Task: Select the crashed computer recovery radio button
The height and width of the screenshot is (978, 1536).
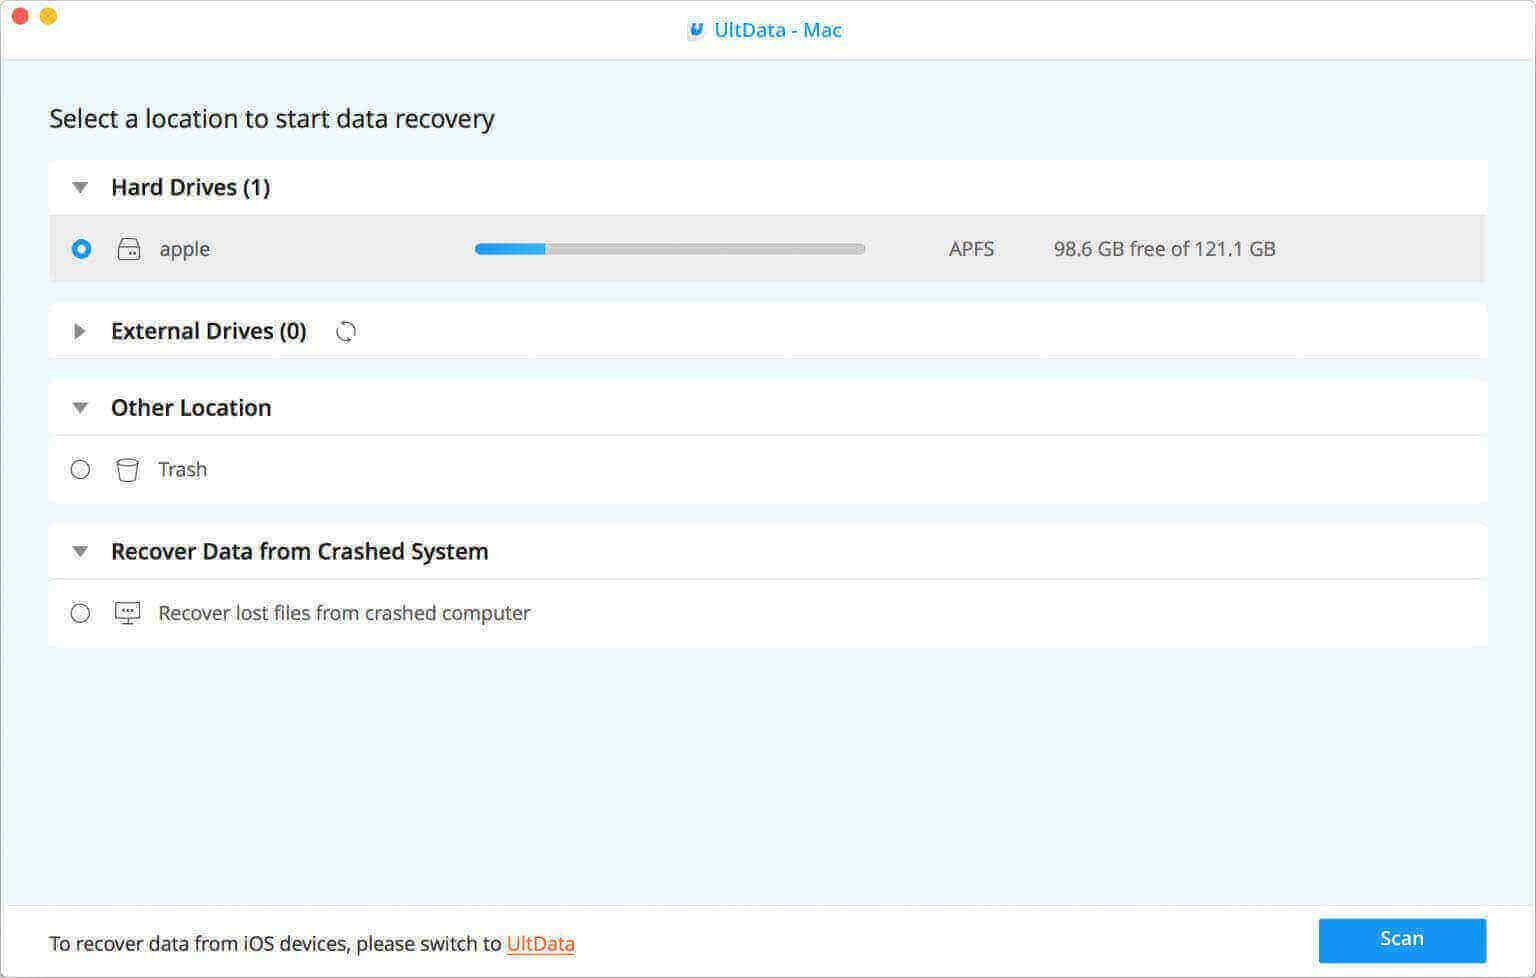Action: (x=80, y=613)
